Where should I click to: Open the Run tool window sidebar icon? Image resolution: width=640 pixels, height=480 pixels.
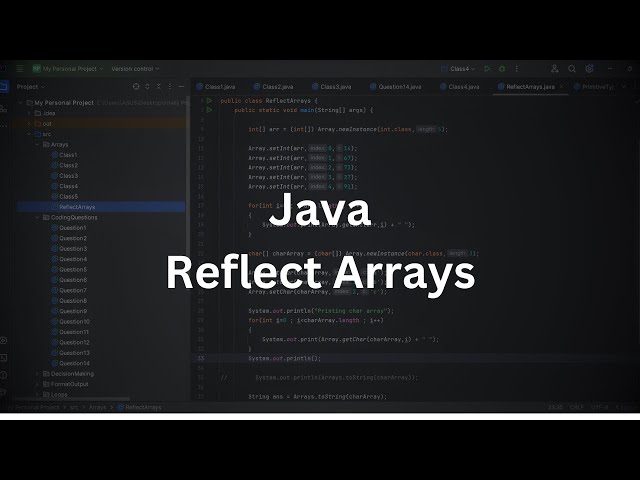coord(3,340)
